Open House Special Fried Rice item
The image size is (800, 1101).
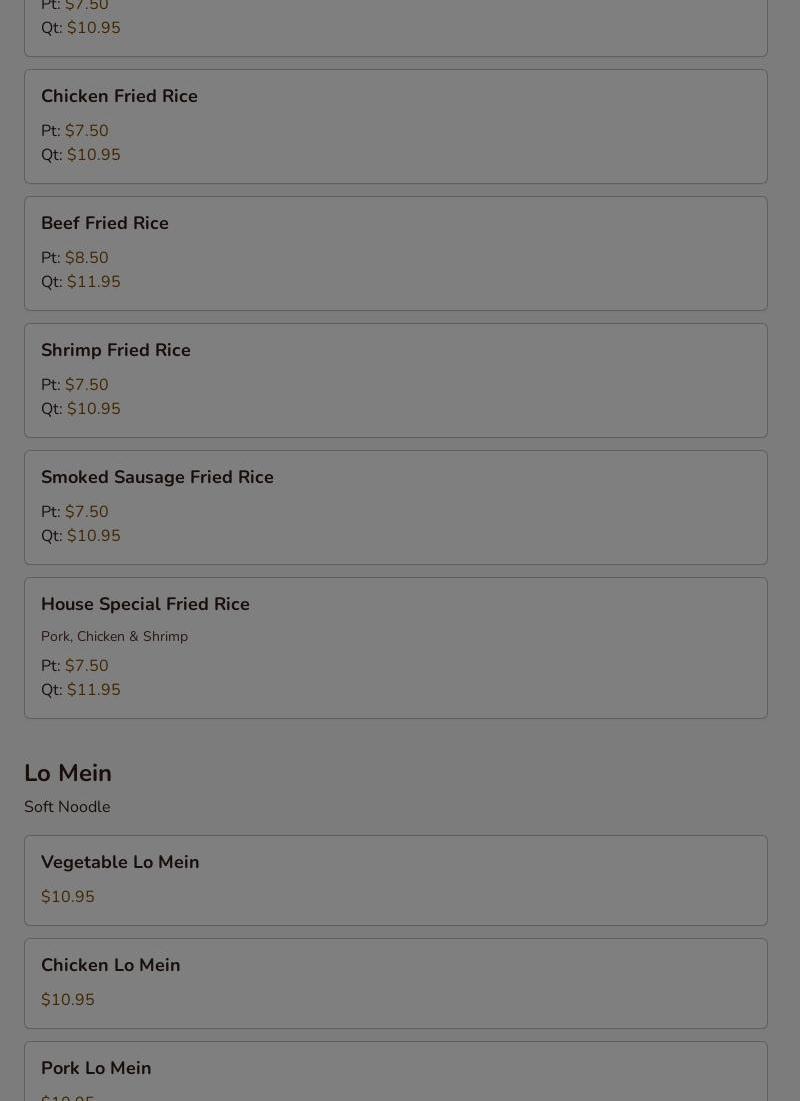[395, 648]
